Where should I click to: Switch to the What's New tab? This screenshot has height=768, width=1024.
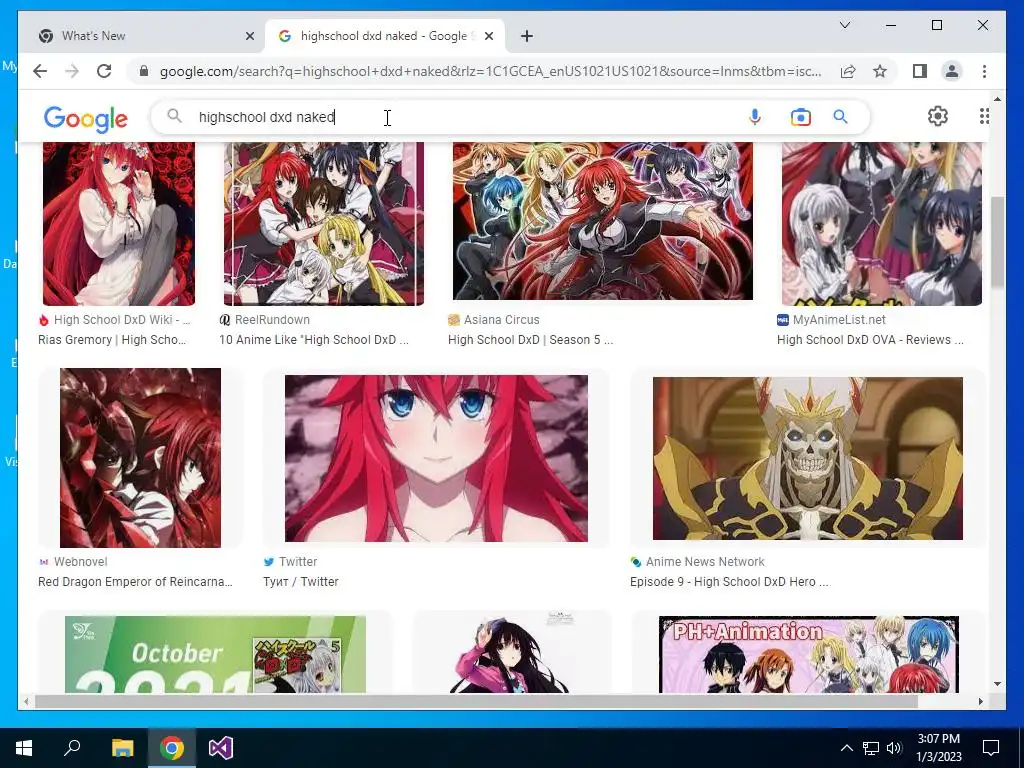(142, 36)
